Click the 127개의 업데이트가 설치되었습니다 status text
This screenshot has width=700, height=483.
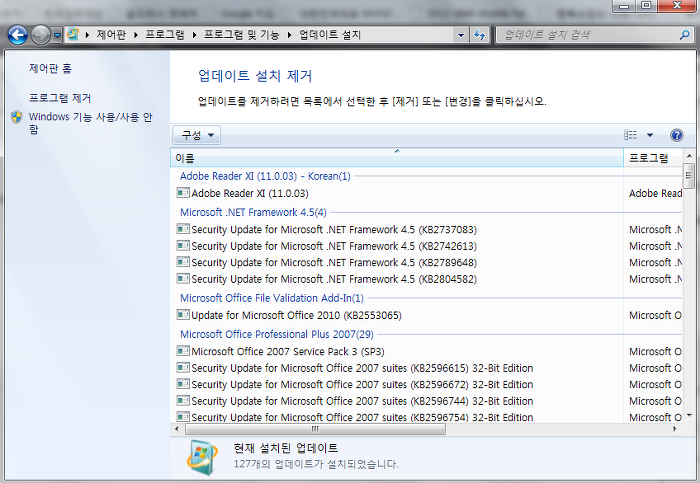[x=316, y=464]
